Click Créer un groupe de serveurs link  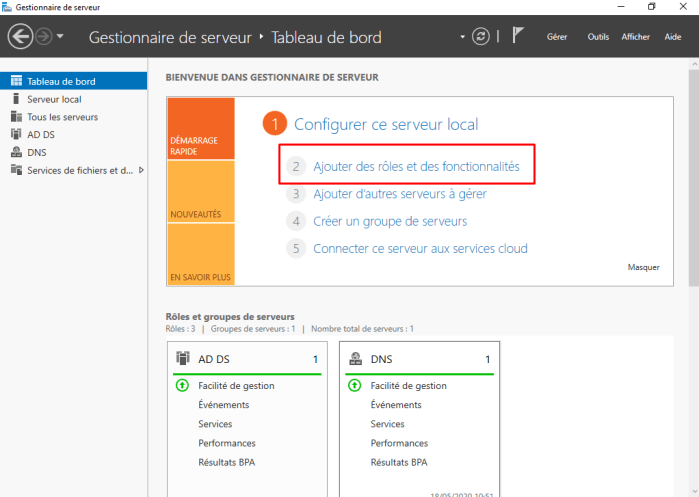[x=390, y=221]
